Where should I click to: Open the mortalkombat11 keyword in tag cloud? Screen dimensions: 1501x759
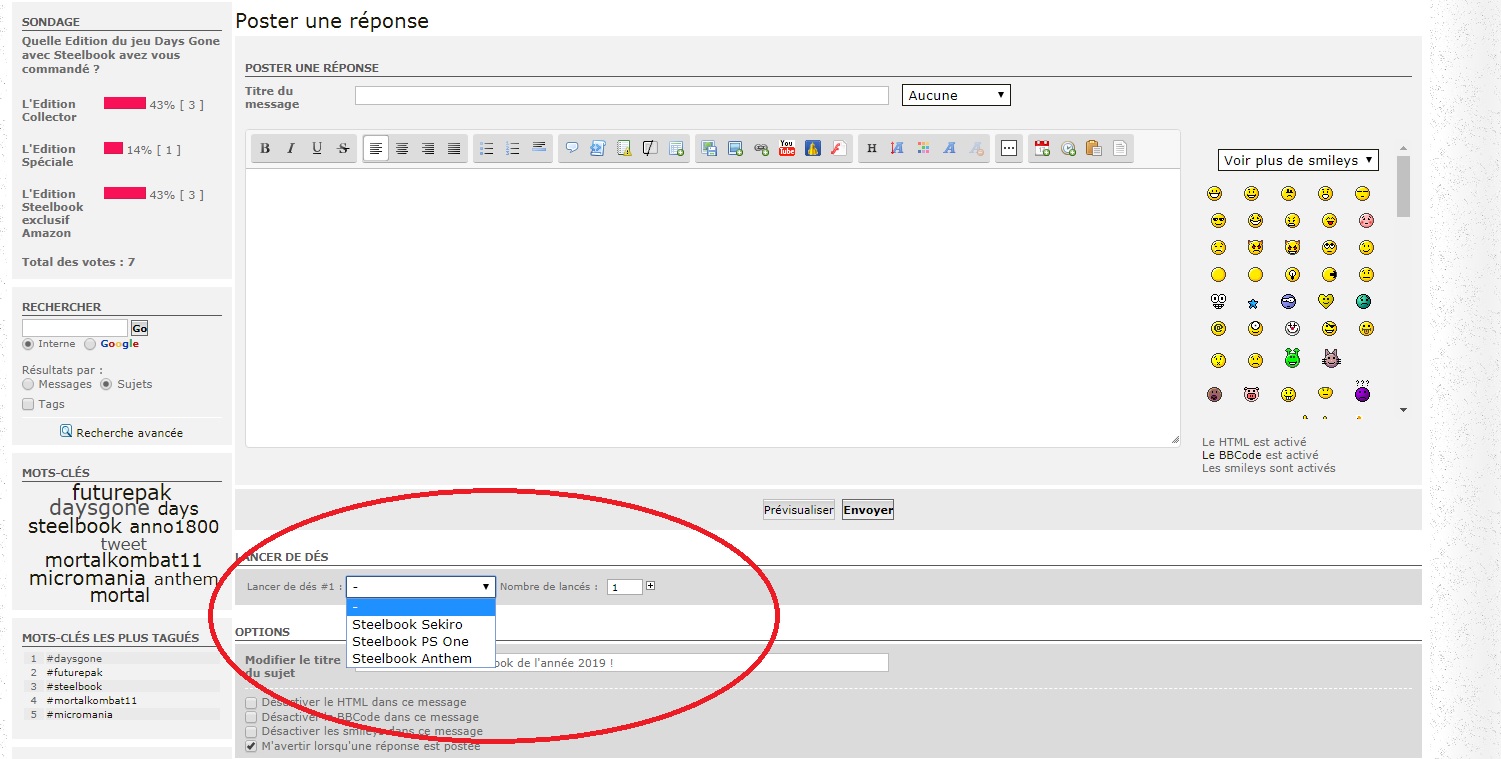pyautogui.click(x=124, y=561)
